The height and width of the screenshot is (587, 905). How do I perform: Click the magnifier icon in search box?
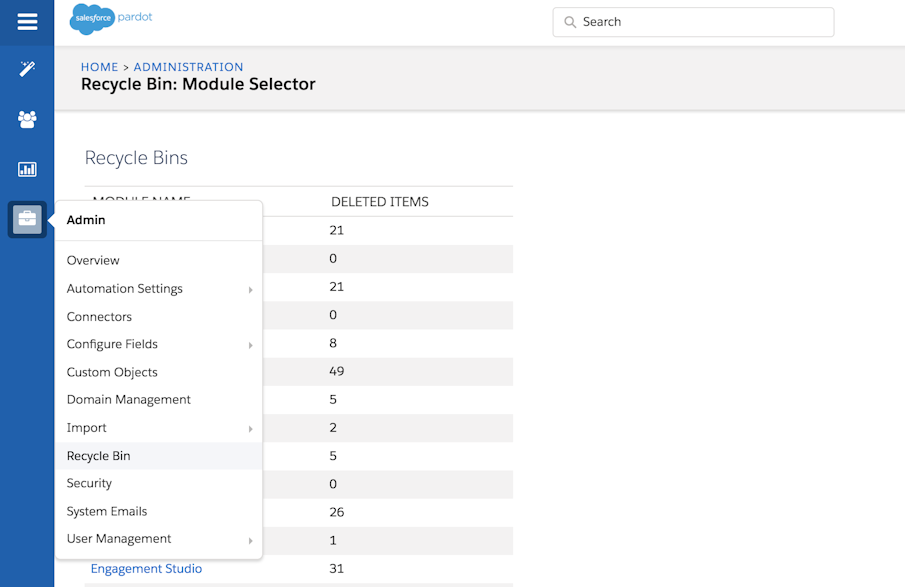(x=570, y=22)
